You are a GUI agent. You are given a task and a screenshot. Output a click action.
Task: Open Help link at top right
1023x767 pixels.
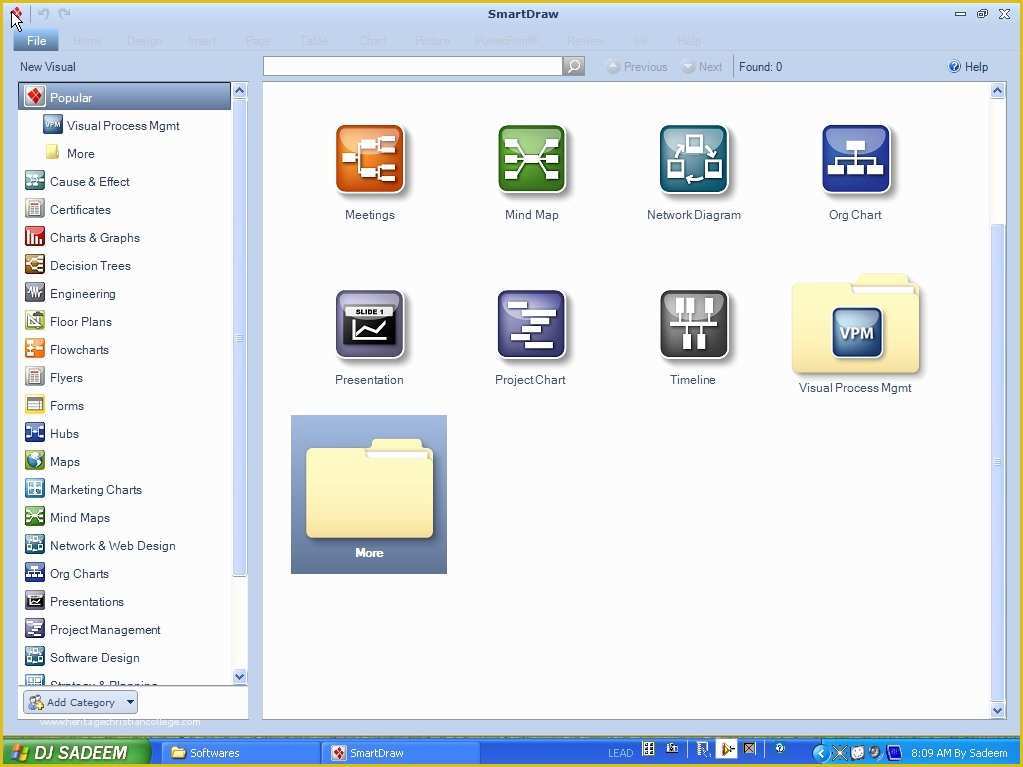point(968,67)
